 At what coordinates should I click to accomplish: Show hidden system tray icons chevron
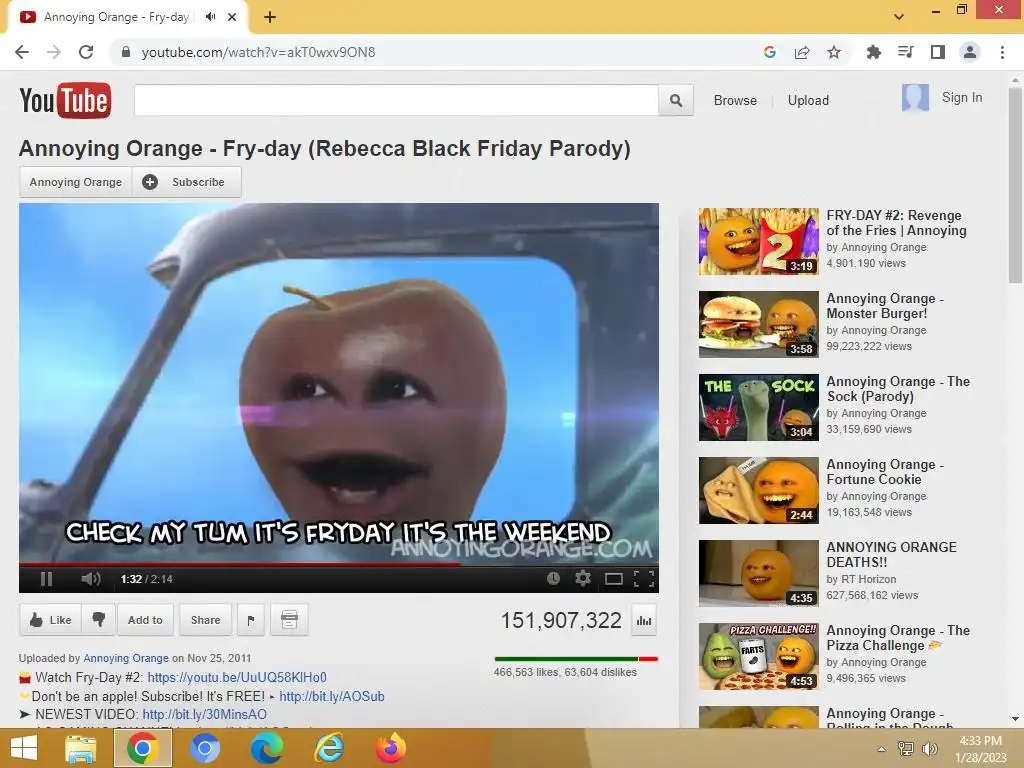[881, 749]
